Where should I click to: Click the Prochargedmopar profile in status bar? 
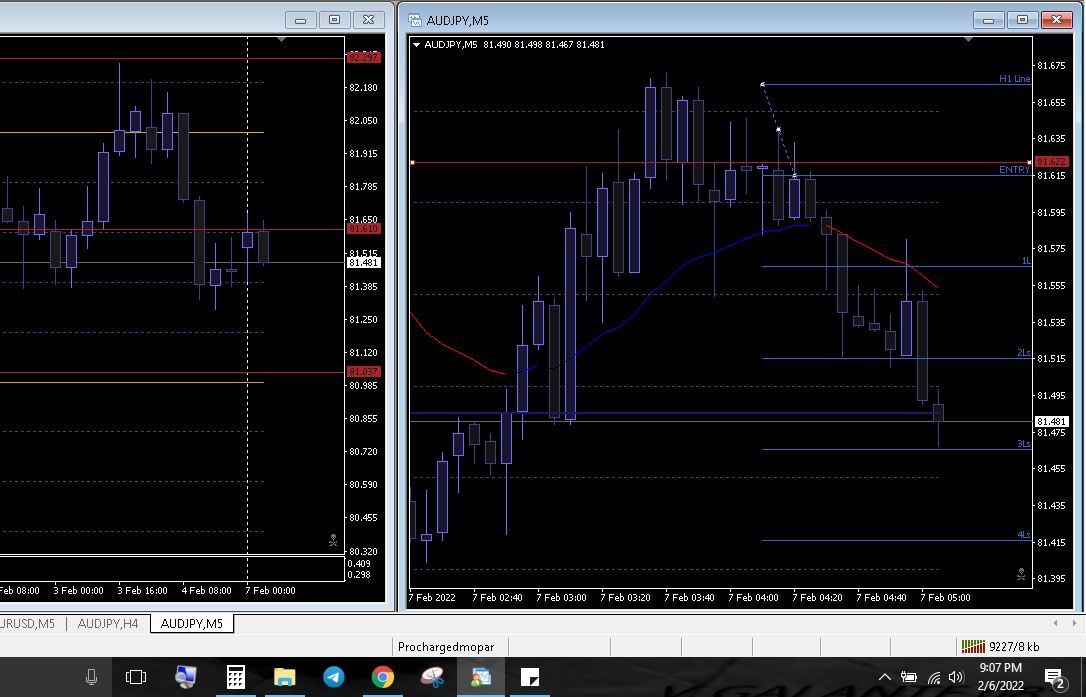coord(446,647)
